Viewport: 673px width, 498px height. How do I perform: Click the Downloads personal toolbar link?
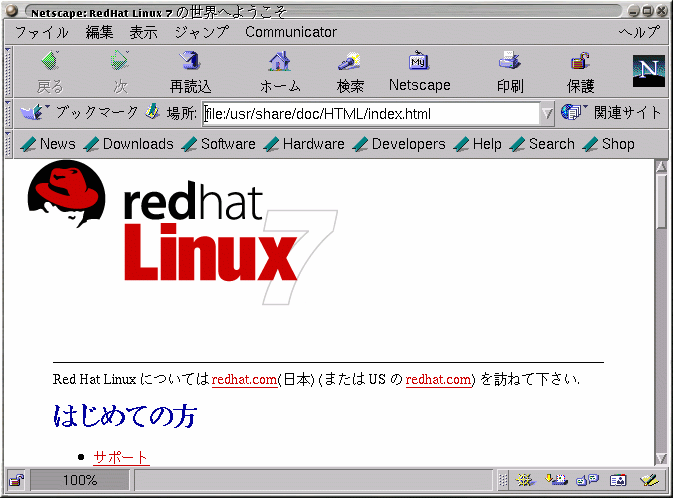pyautogui.click(x=129, y=144)
